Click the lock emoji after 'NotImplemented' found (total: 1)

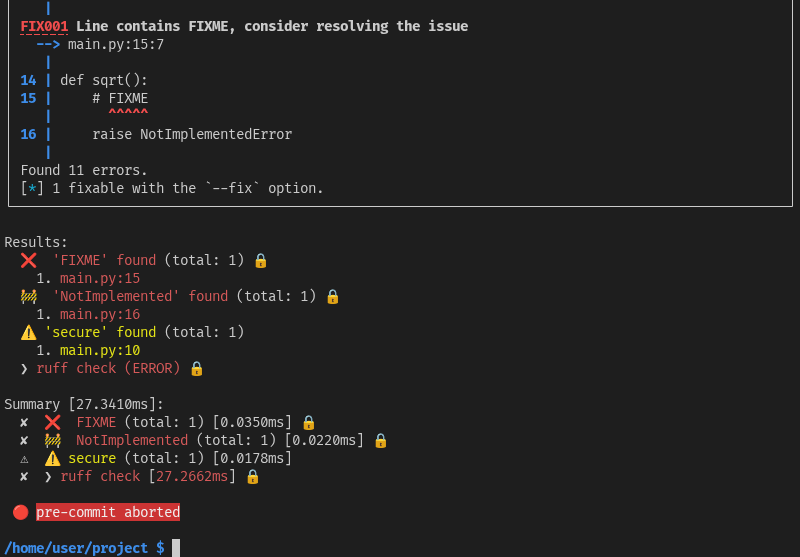click(x=333, y=296)
